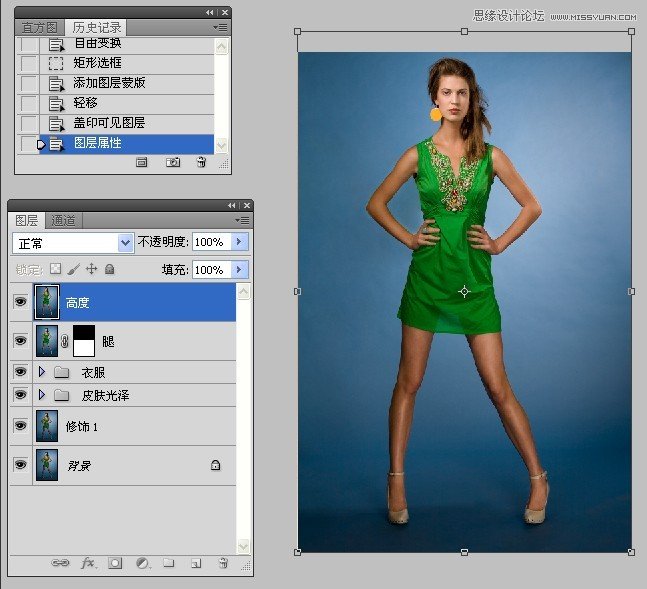Open the 不透明度 opacity slider arrow
This screenshot has width=647, height=589.
click(239, 242)
